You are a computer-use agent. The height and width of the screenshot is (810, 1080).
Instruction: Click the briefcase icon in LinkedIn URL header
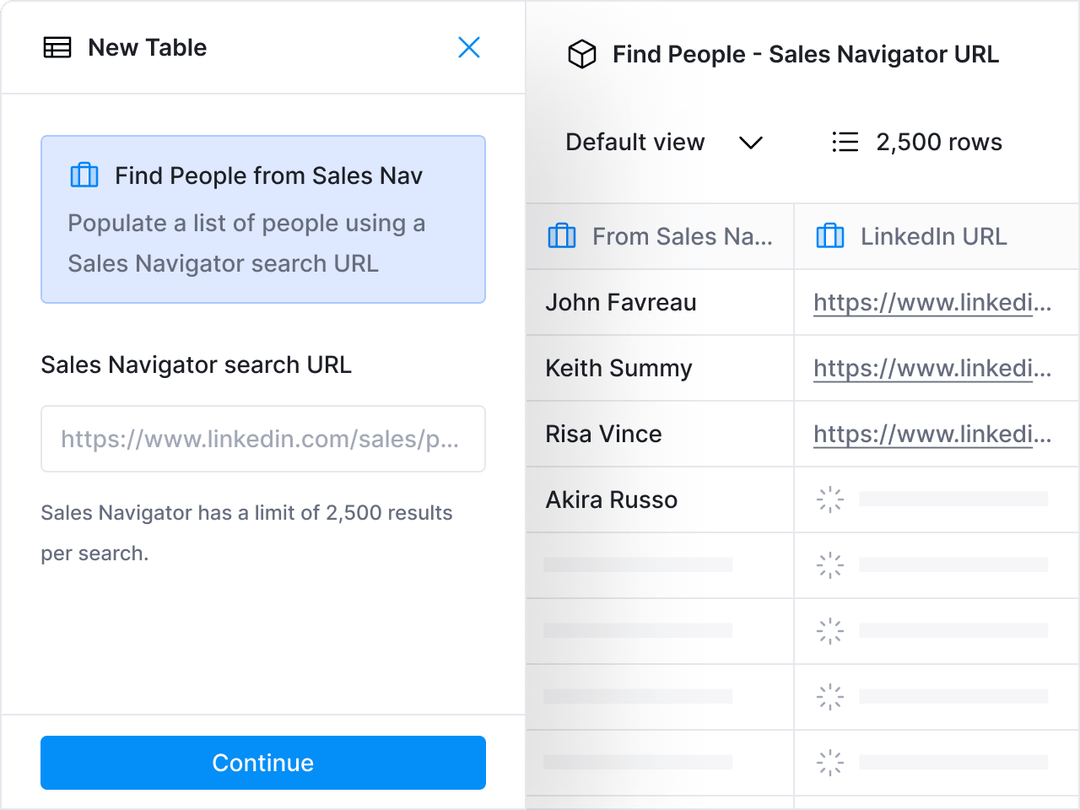(829, 236)
